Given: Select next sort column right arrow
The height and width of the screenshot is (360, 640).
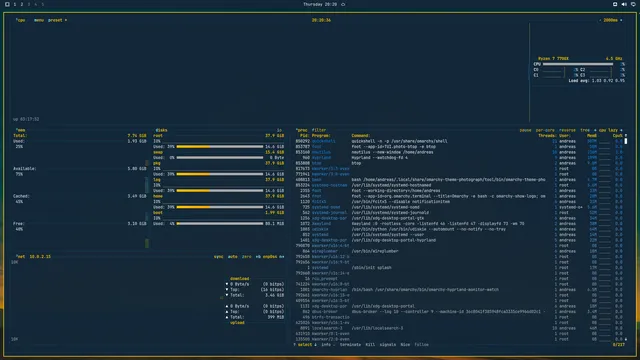Looking at the screenshot, I should [x=621, y=130].
